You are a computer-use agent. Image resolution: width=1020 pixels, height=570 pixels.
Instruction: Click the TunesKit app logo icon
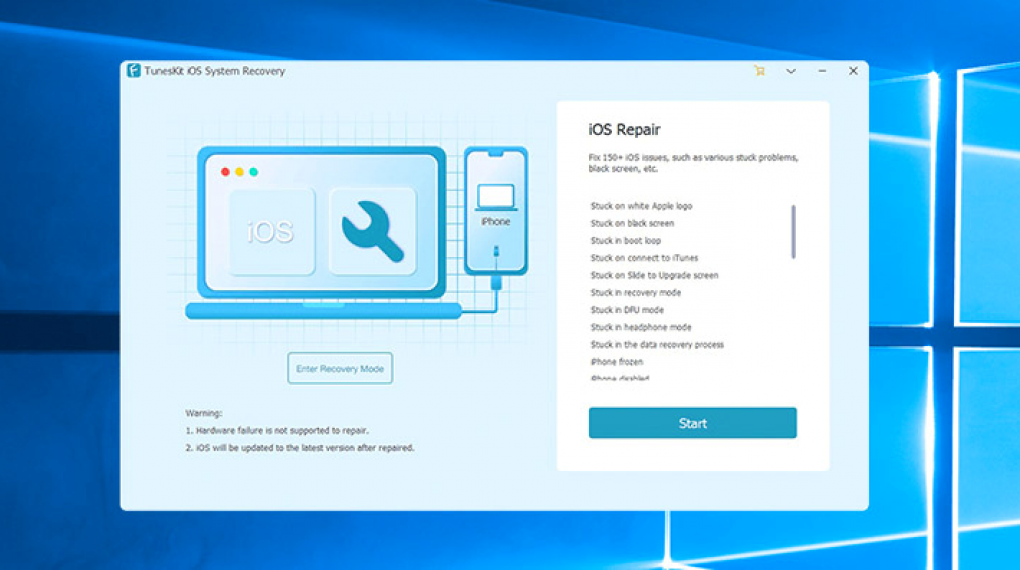134,70
